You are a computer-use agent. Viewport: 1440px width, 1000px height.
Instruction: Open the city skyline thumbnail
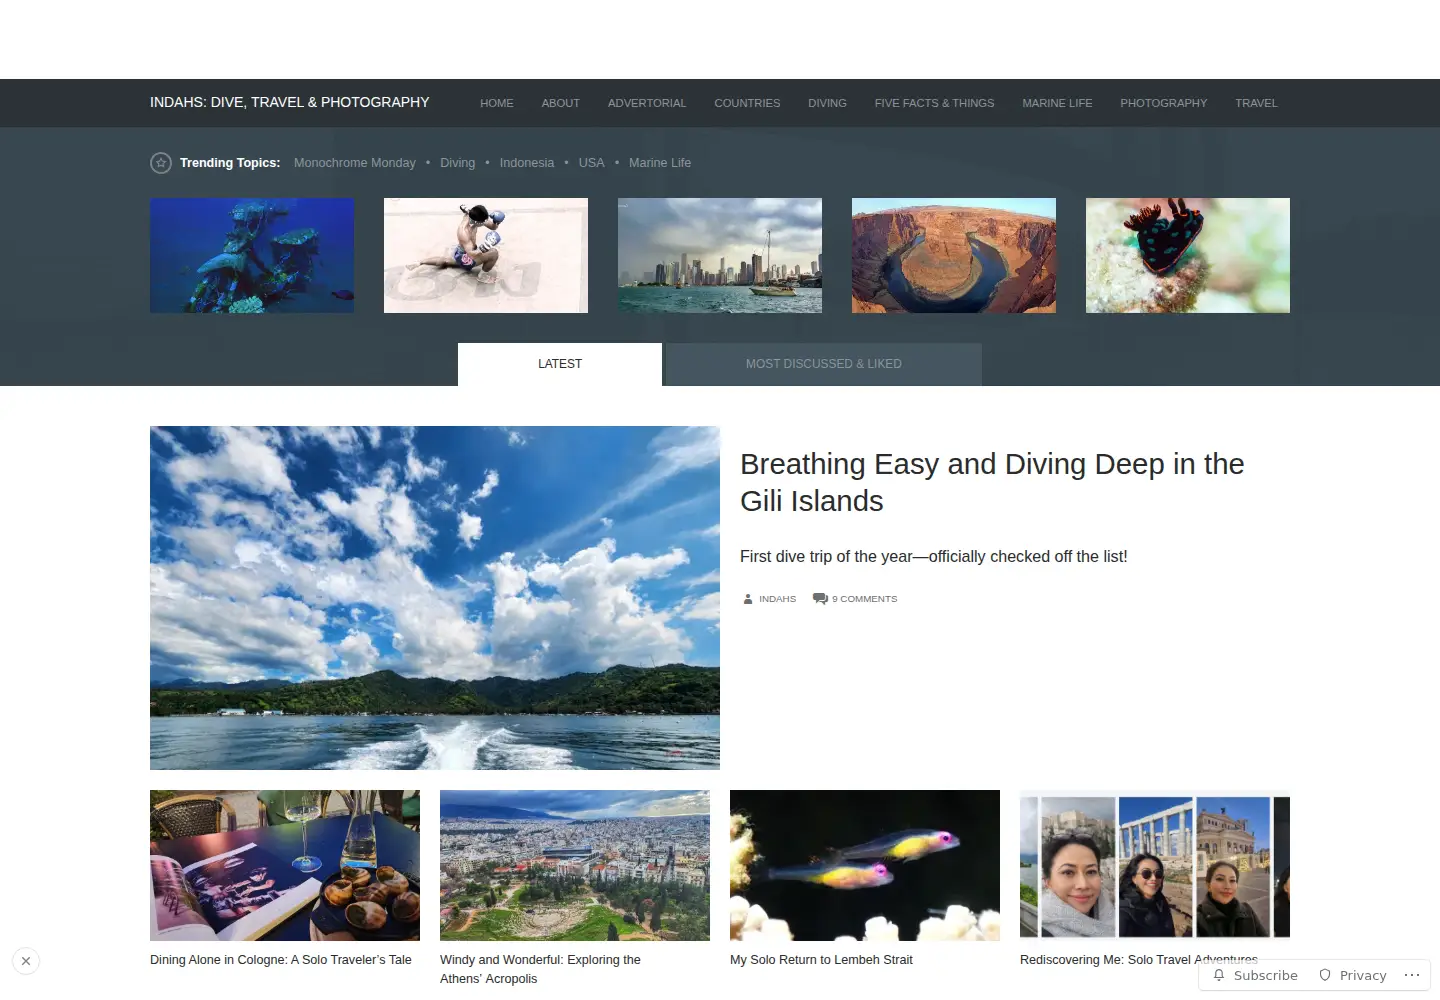click(720, 256)
